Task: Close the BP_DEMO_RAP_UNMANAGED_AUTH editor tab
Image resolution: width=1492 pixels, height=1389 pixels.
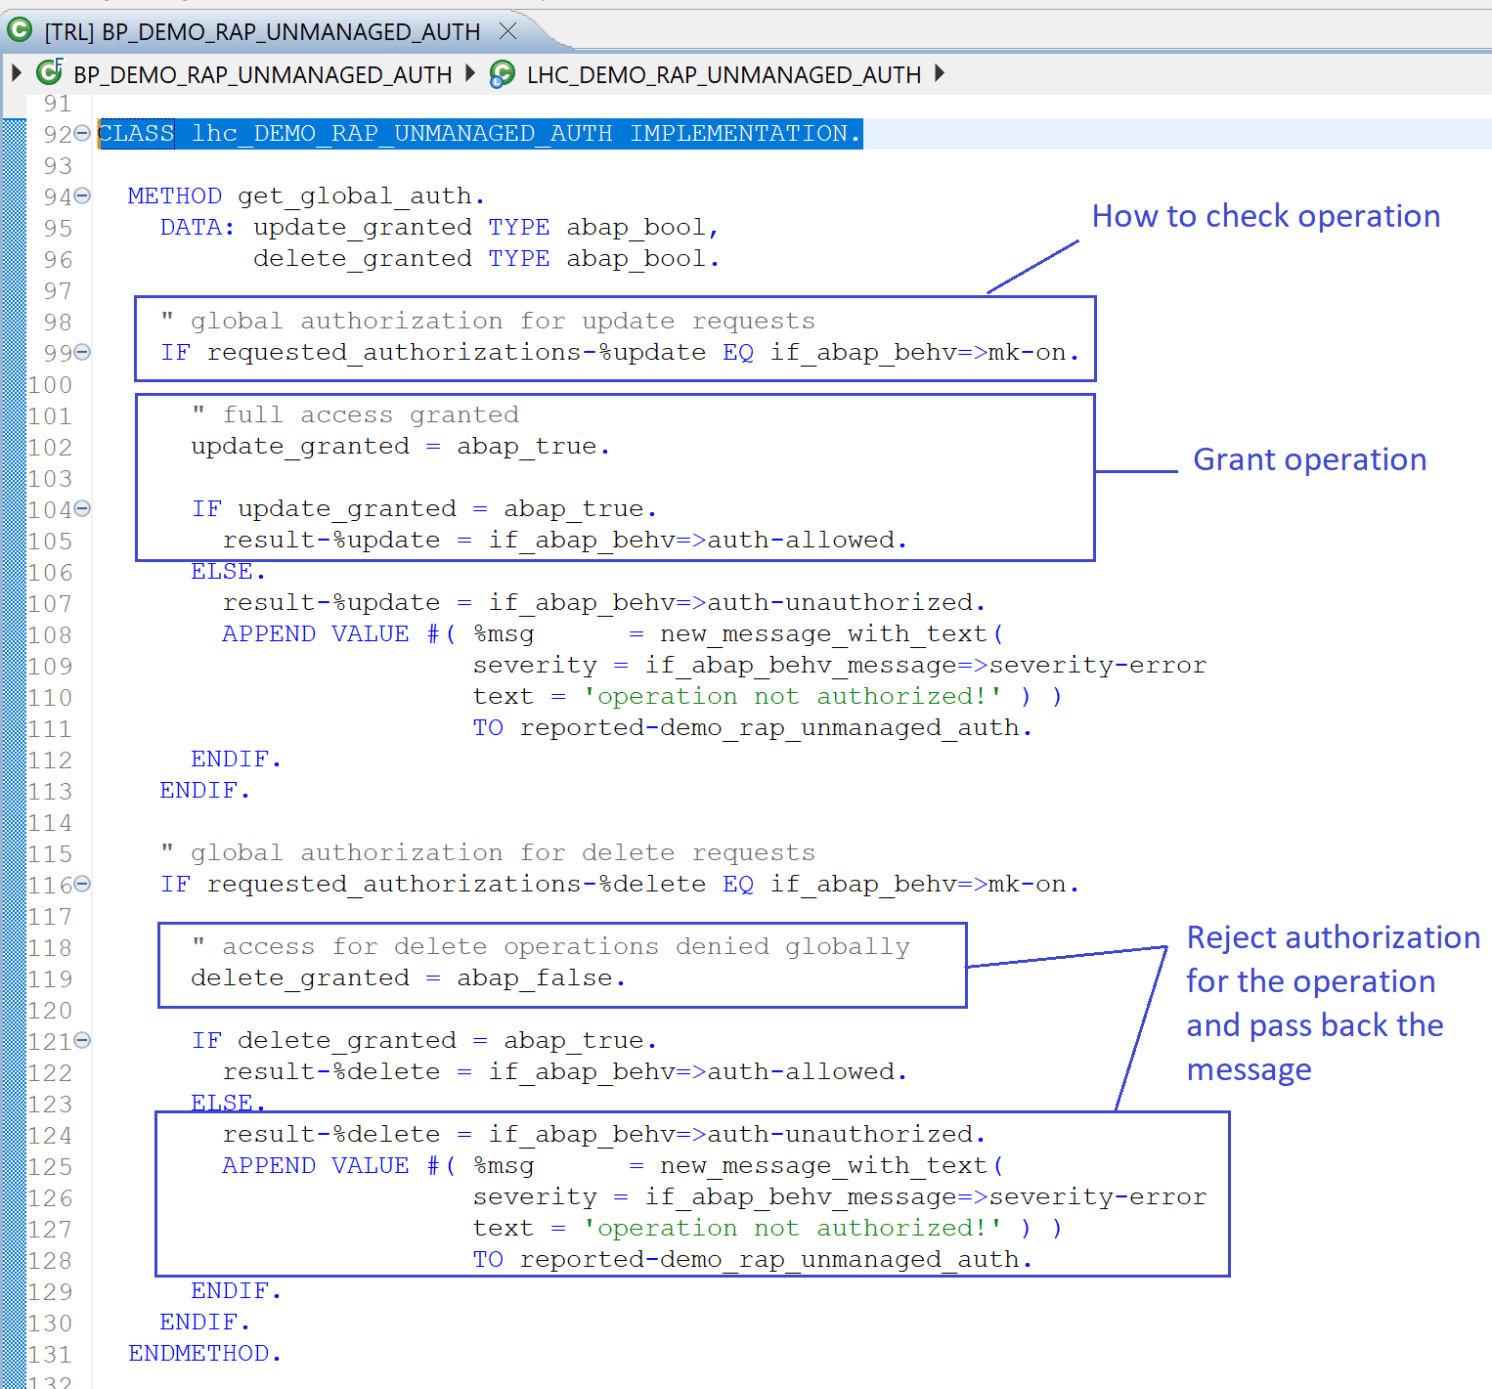Action: click(x=508, y=31)
